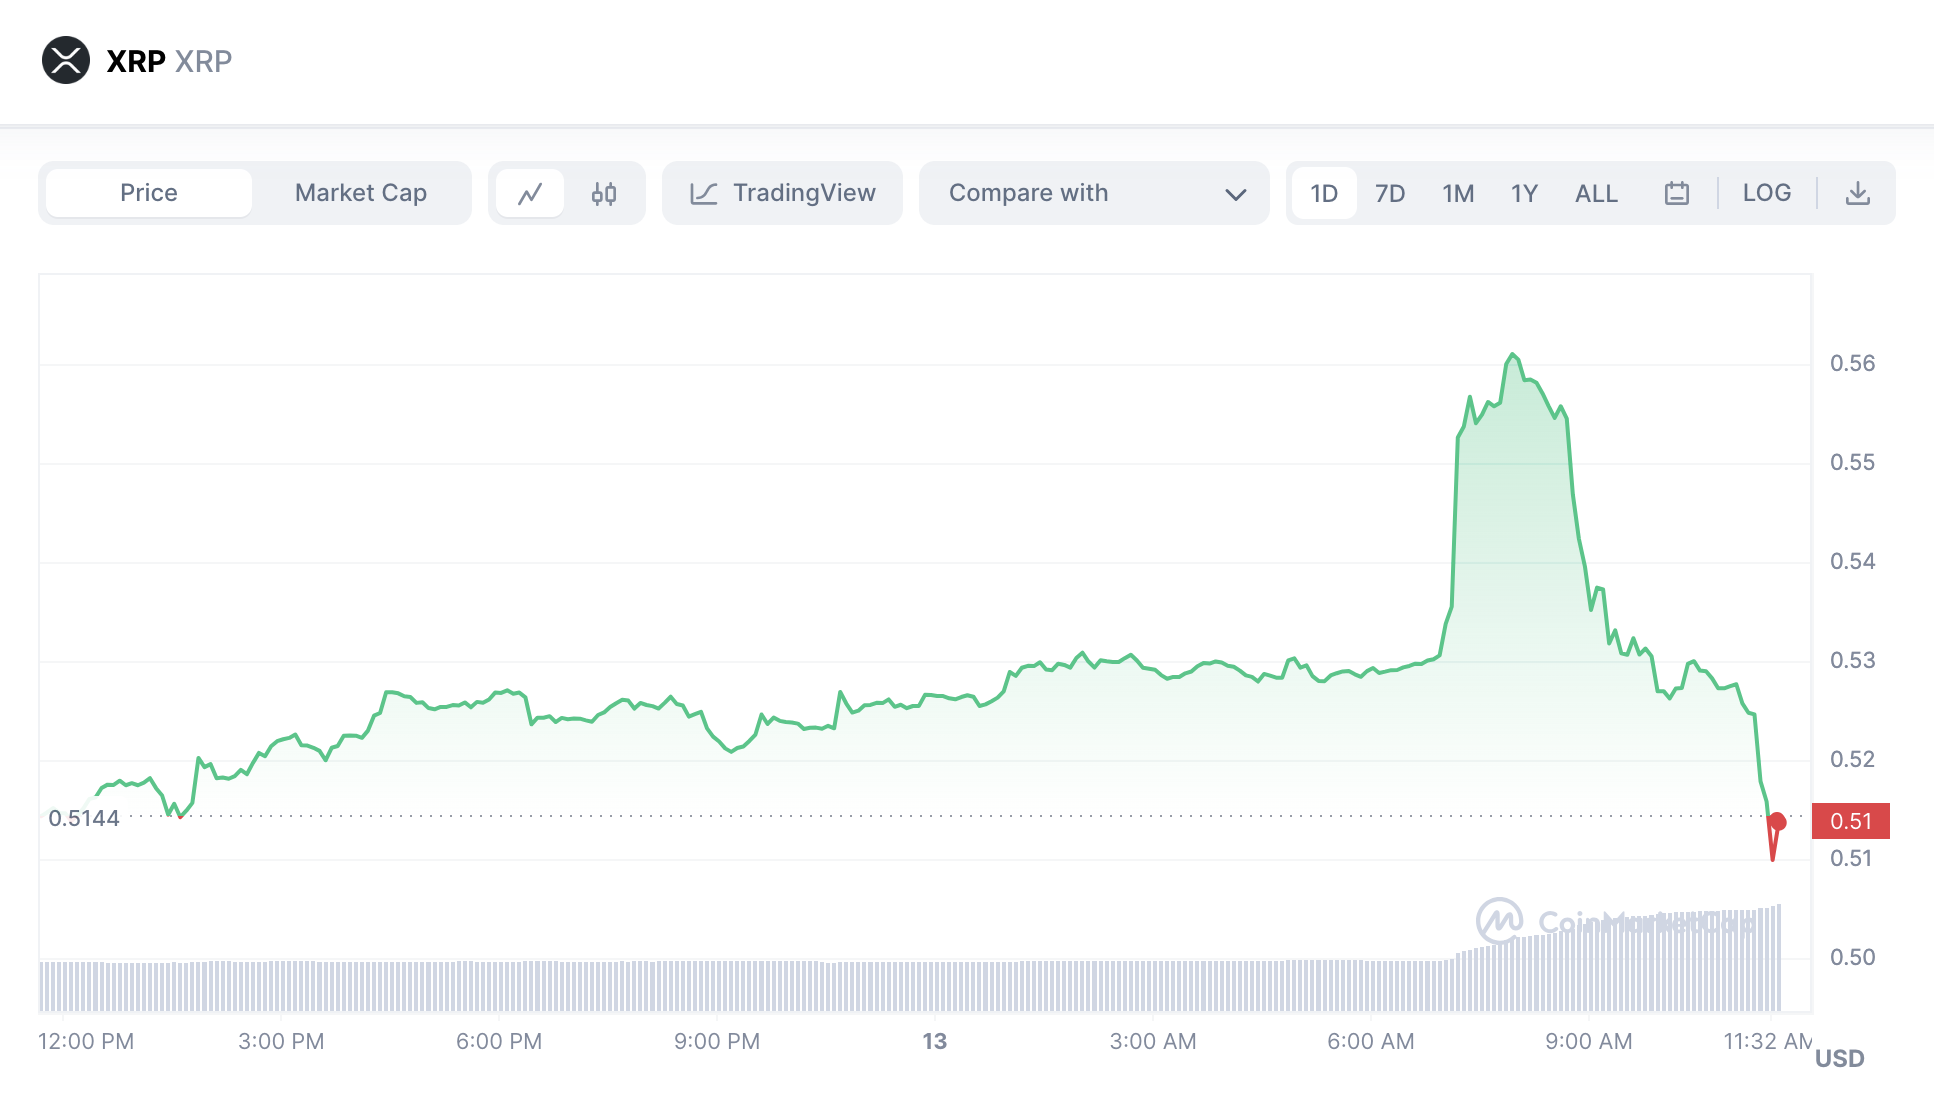Click the 0.55 price axis label
The image size is (1934, 1104).
click(1852, 462)
